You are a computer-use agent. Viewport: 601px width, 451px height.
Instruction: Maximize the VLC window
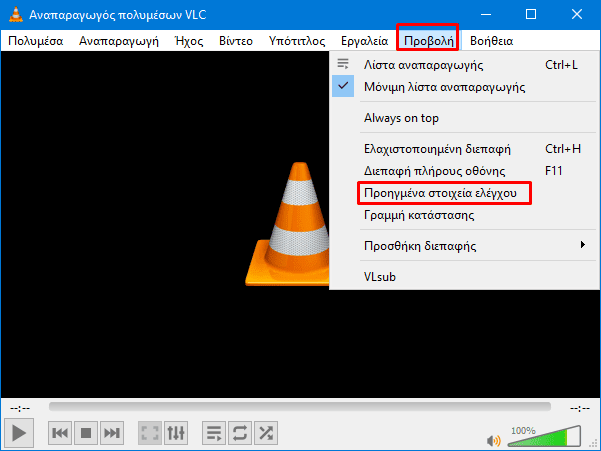coord(531,15)
